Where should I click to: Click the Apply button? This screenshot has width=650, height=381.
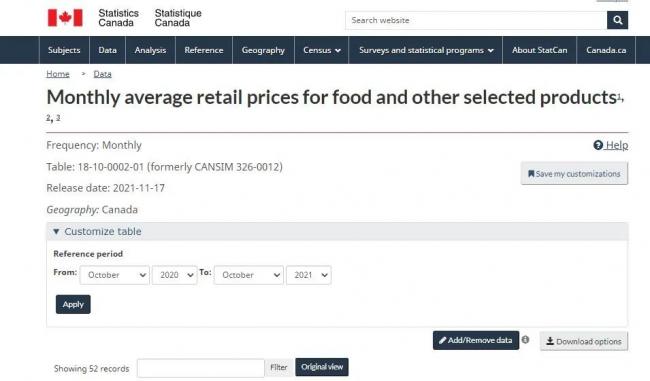click(x=73, y=304)
